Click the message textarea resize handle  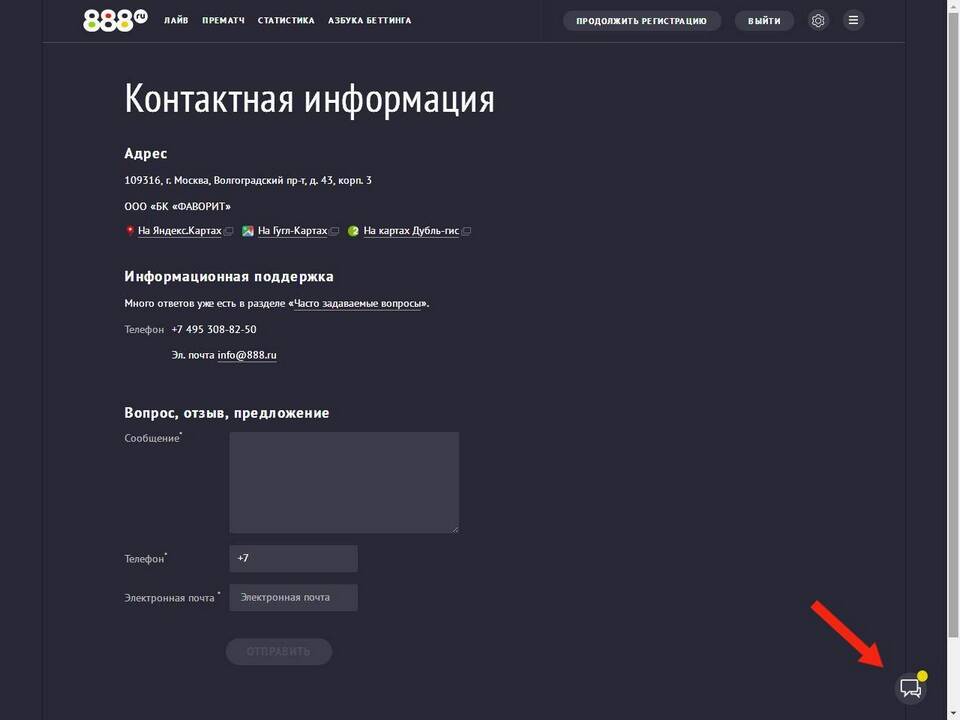click(x=455, y=529)
